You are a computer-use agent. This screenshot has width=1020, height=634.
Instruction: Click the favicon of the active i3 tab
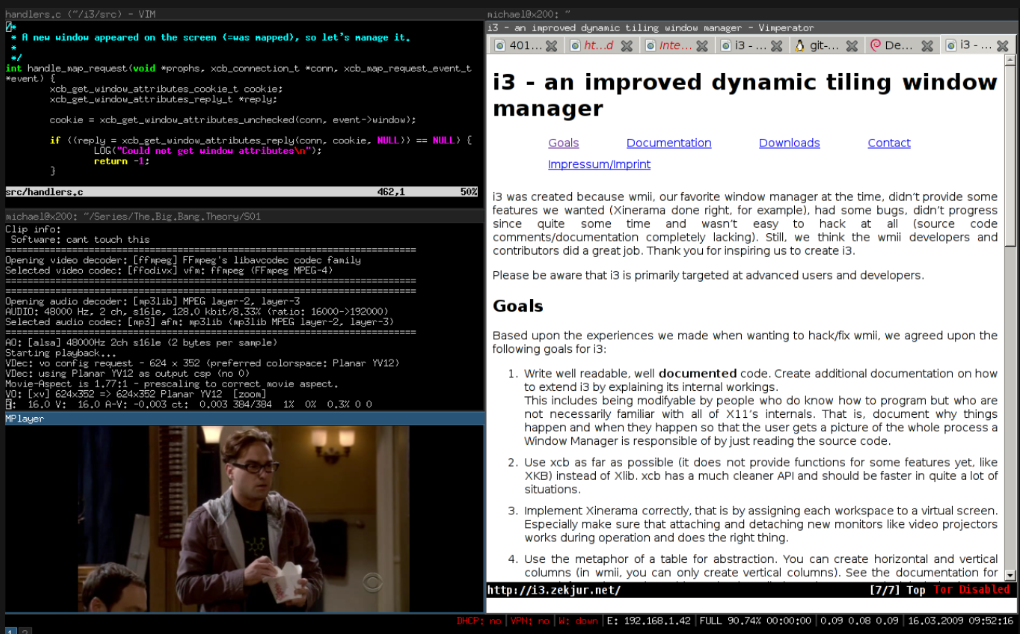[x=951, y=45]
